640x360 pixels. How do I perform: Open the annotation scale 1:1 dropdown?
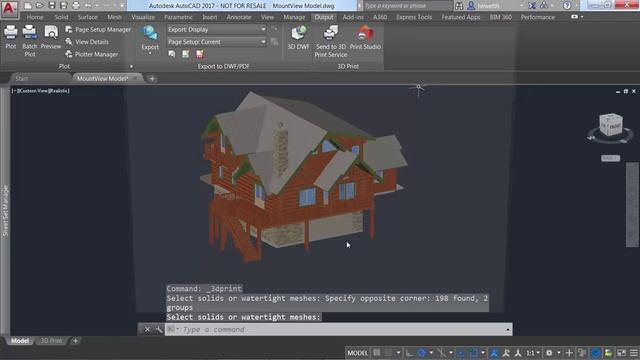(x=533, y=353)
